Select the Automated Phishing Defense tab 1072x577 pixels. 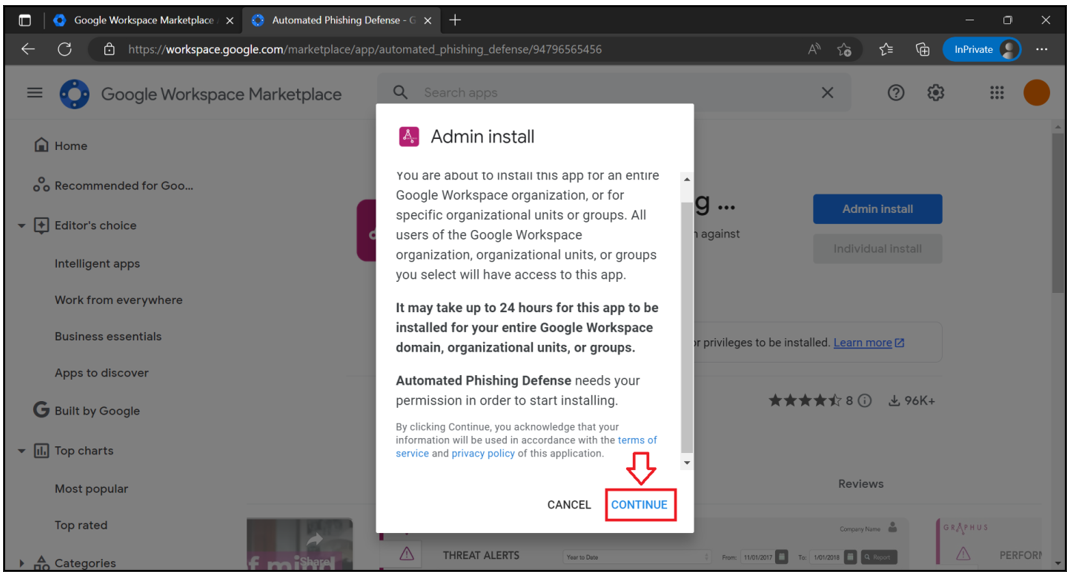point(342,21)
